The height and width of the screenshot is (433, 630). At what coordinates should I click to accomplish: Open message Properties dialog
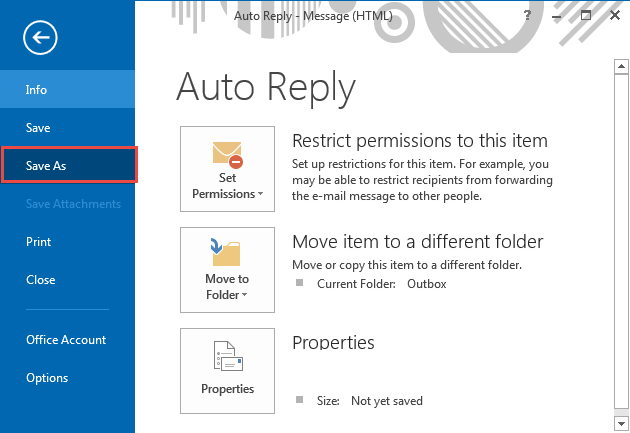click(x=227, y=371)
